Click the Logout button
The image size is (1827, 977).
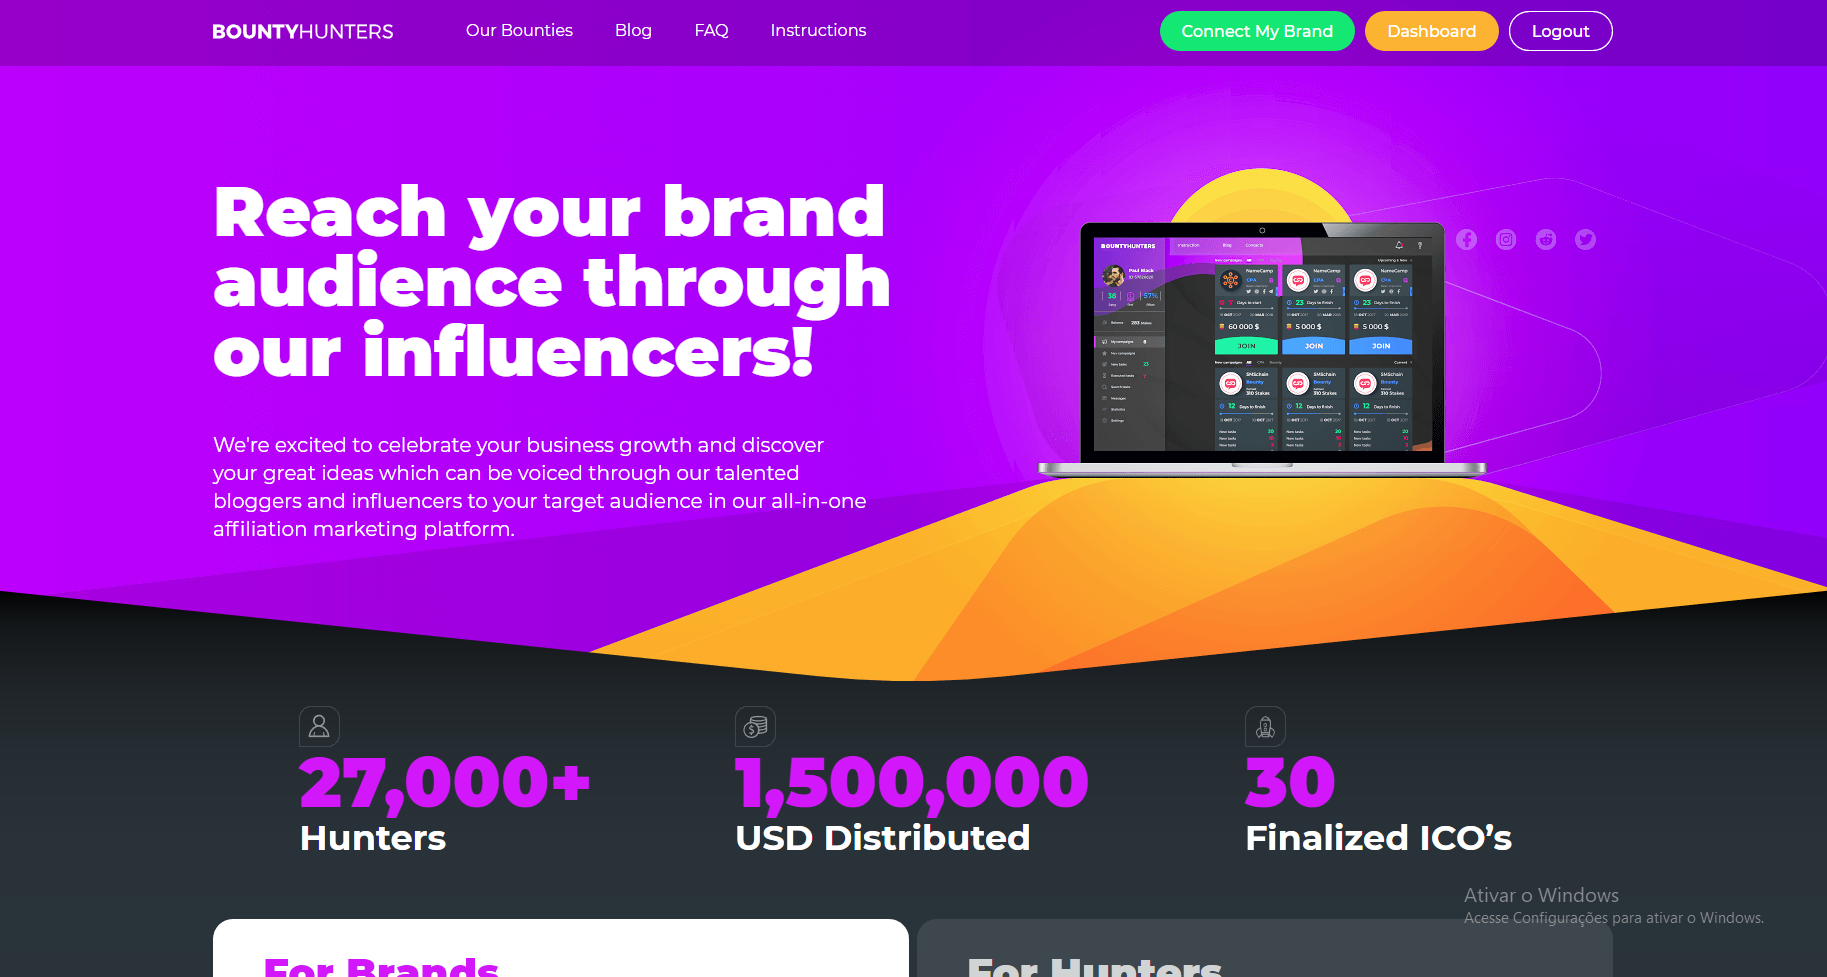pyautogui.click(x=1560, y=31)
